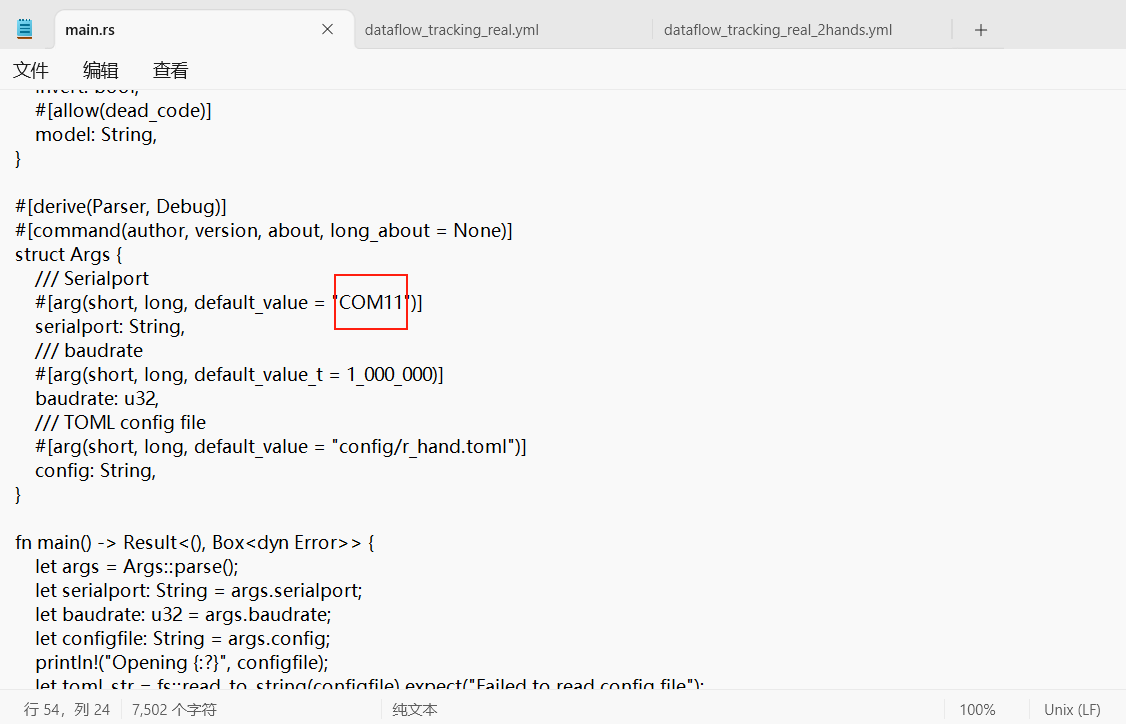1126x724 pixels.
Task: Place cursor on config/r_hand.toml string
Action: (424, 447)
